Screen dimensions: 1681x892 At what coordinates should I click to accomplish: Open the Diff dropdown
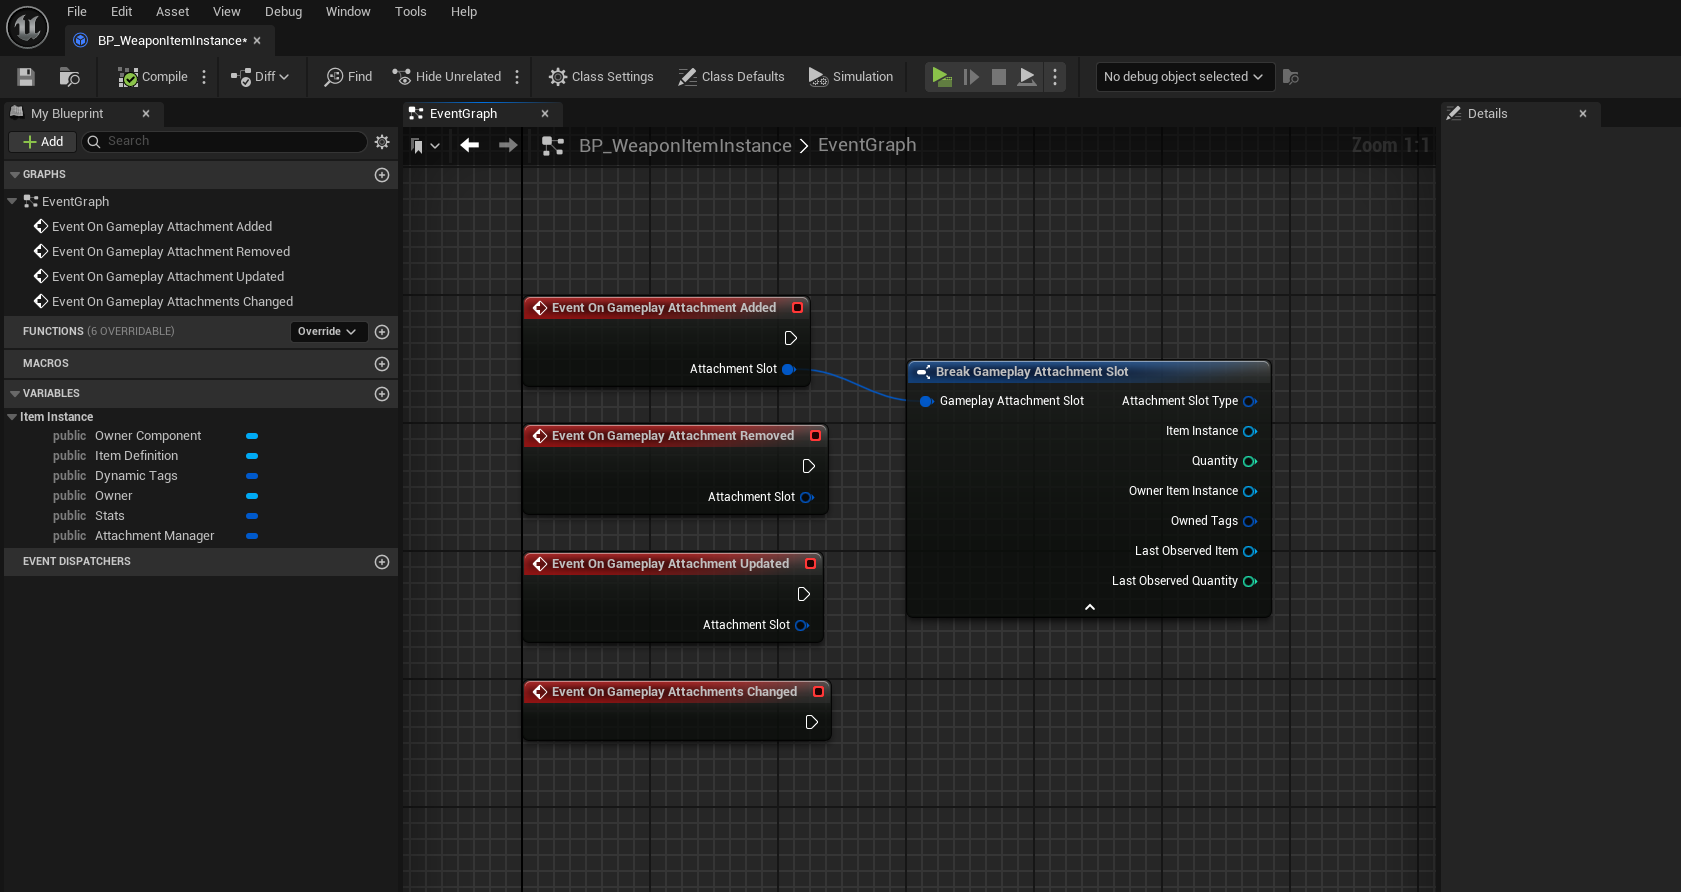coord(260,77)
